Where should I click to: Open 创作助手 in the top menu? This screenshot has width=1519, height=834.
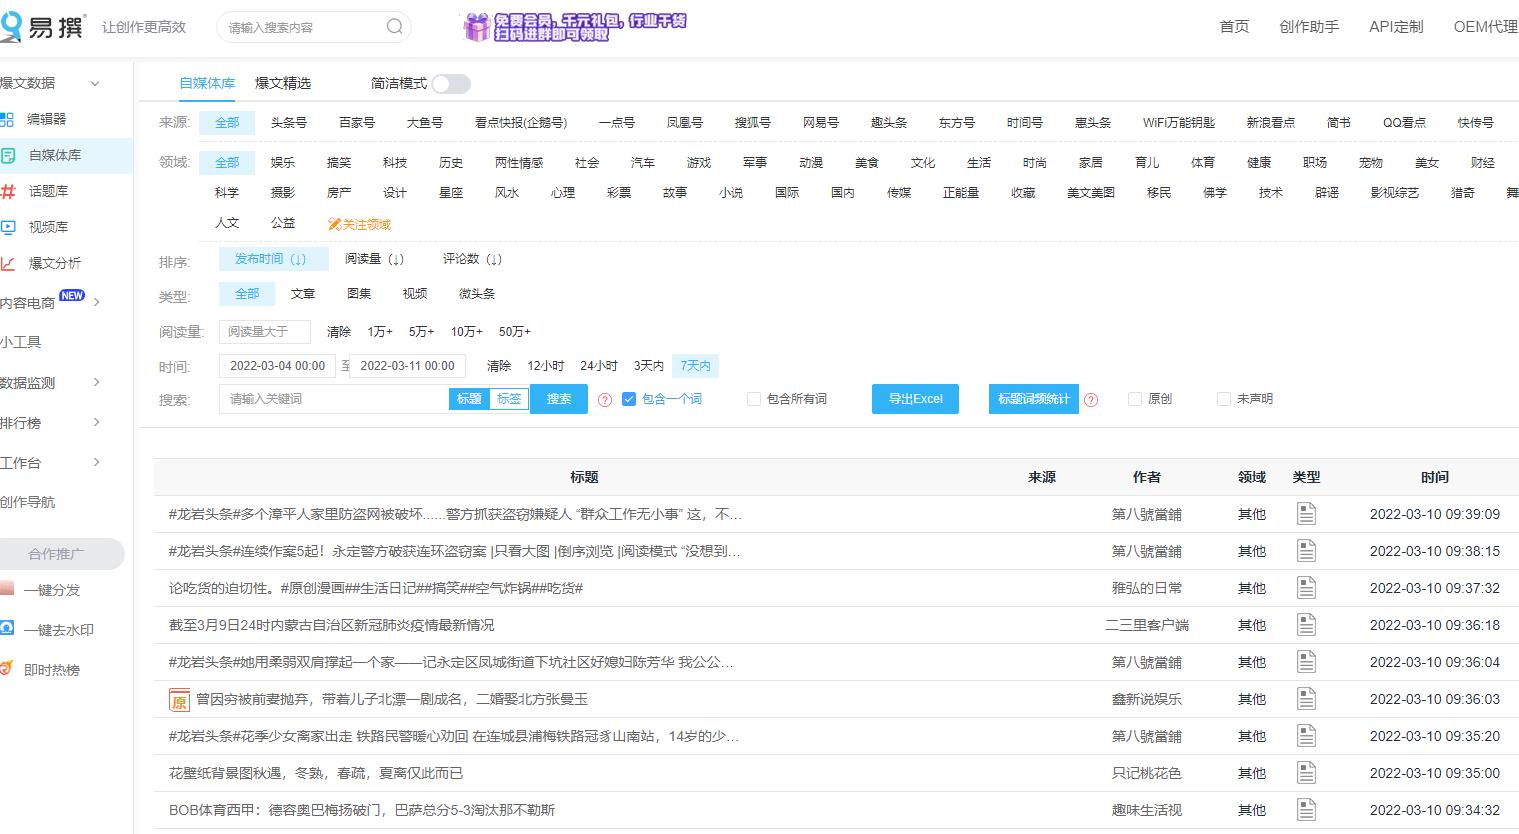1309,27
